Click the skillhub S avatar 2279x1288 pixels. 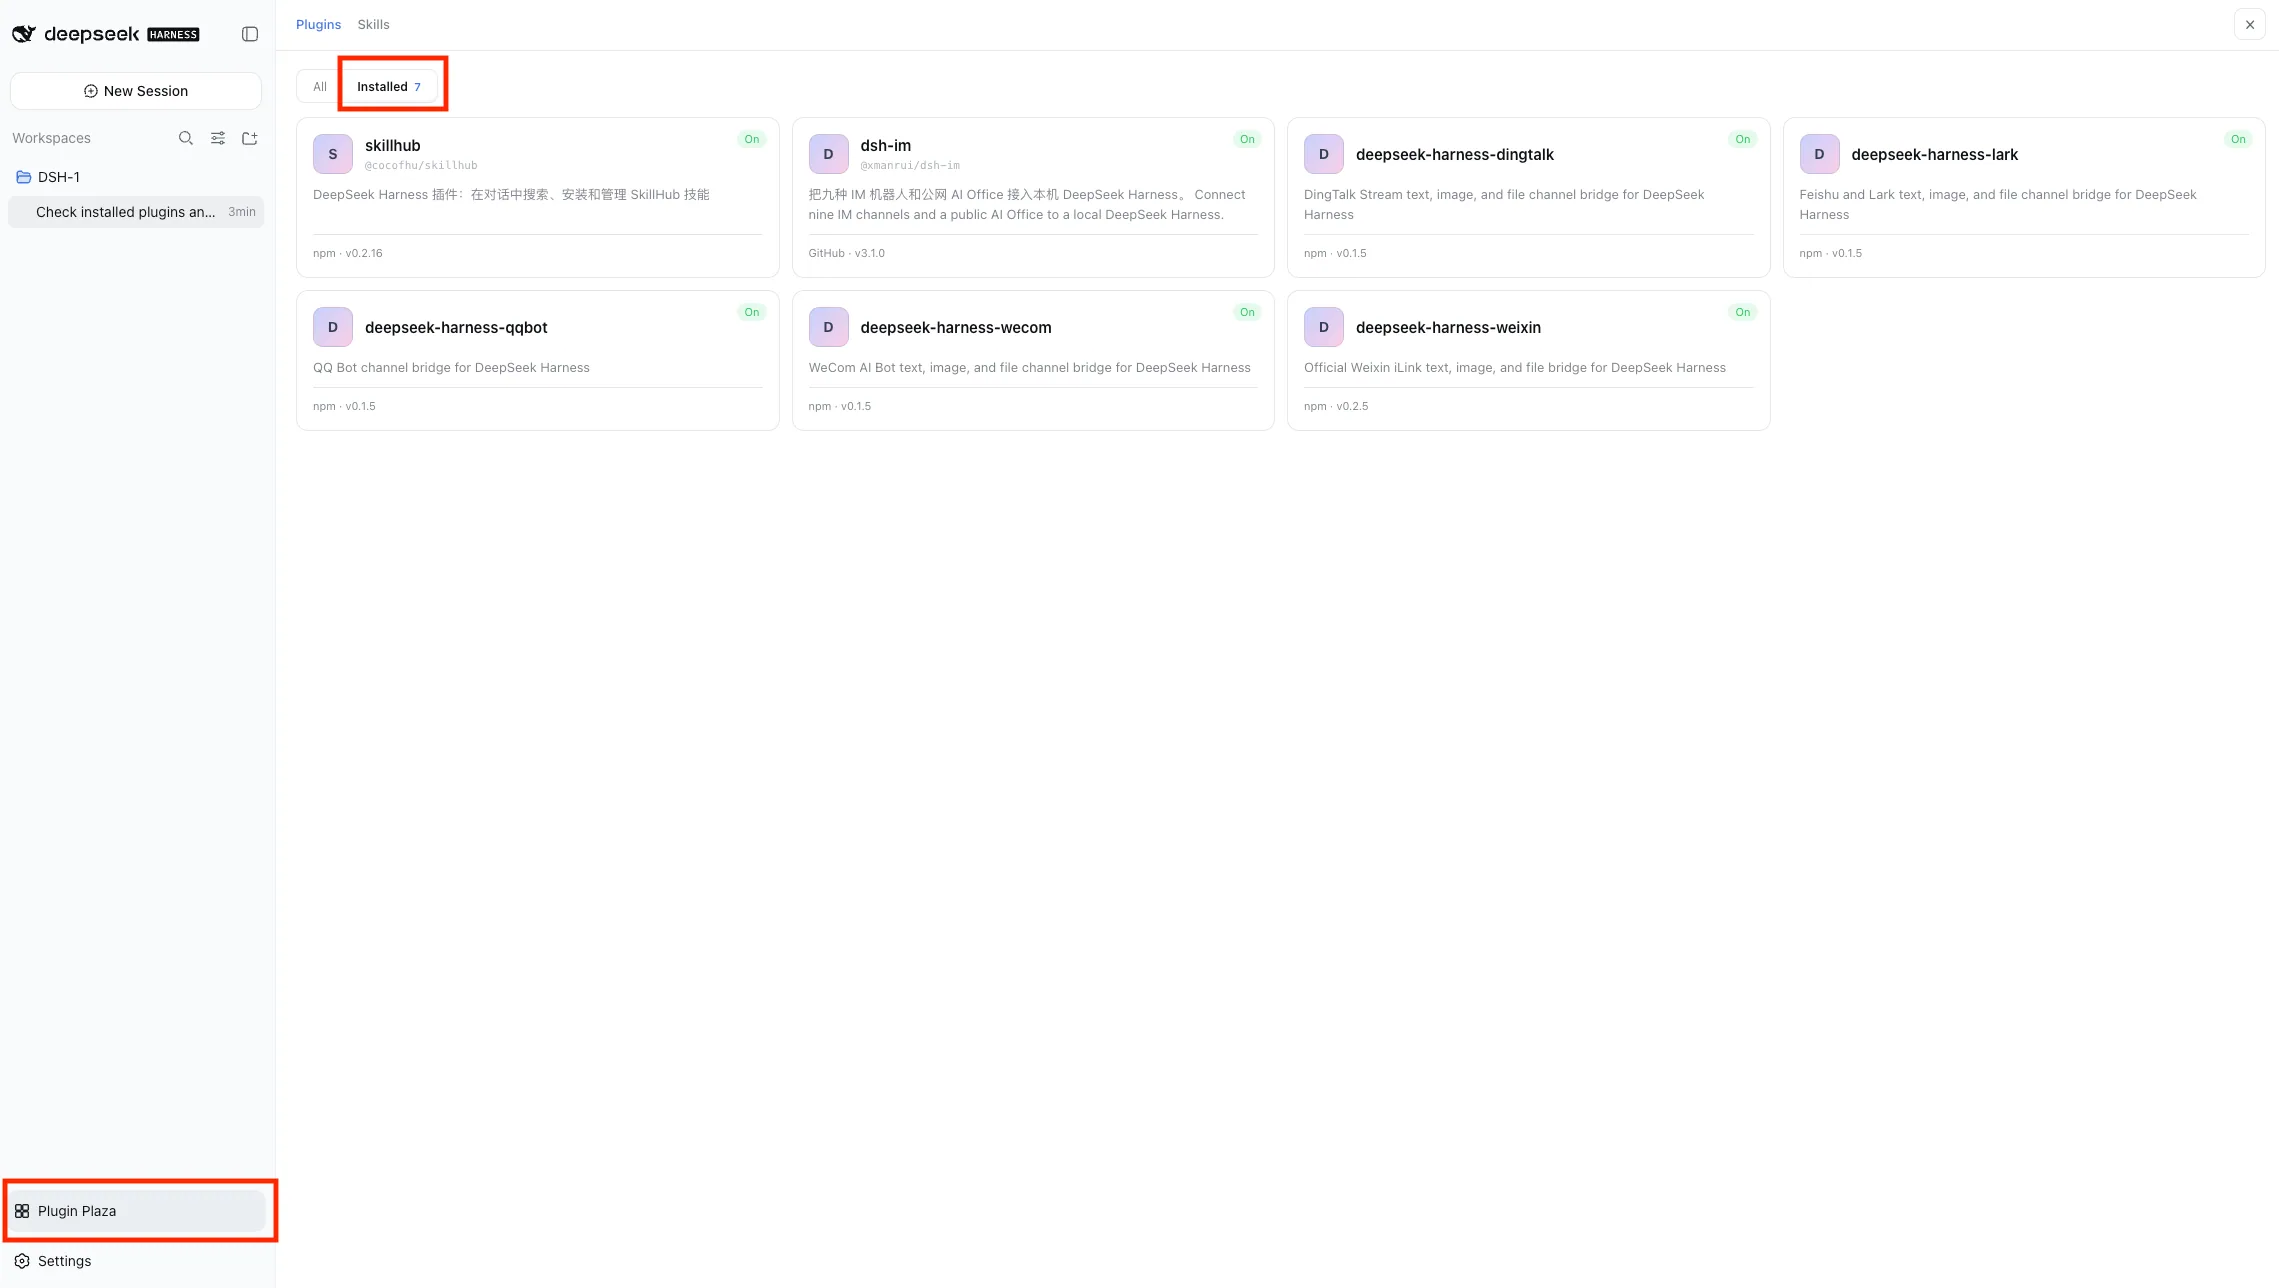pyautogui.click(x=333, y=154)
